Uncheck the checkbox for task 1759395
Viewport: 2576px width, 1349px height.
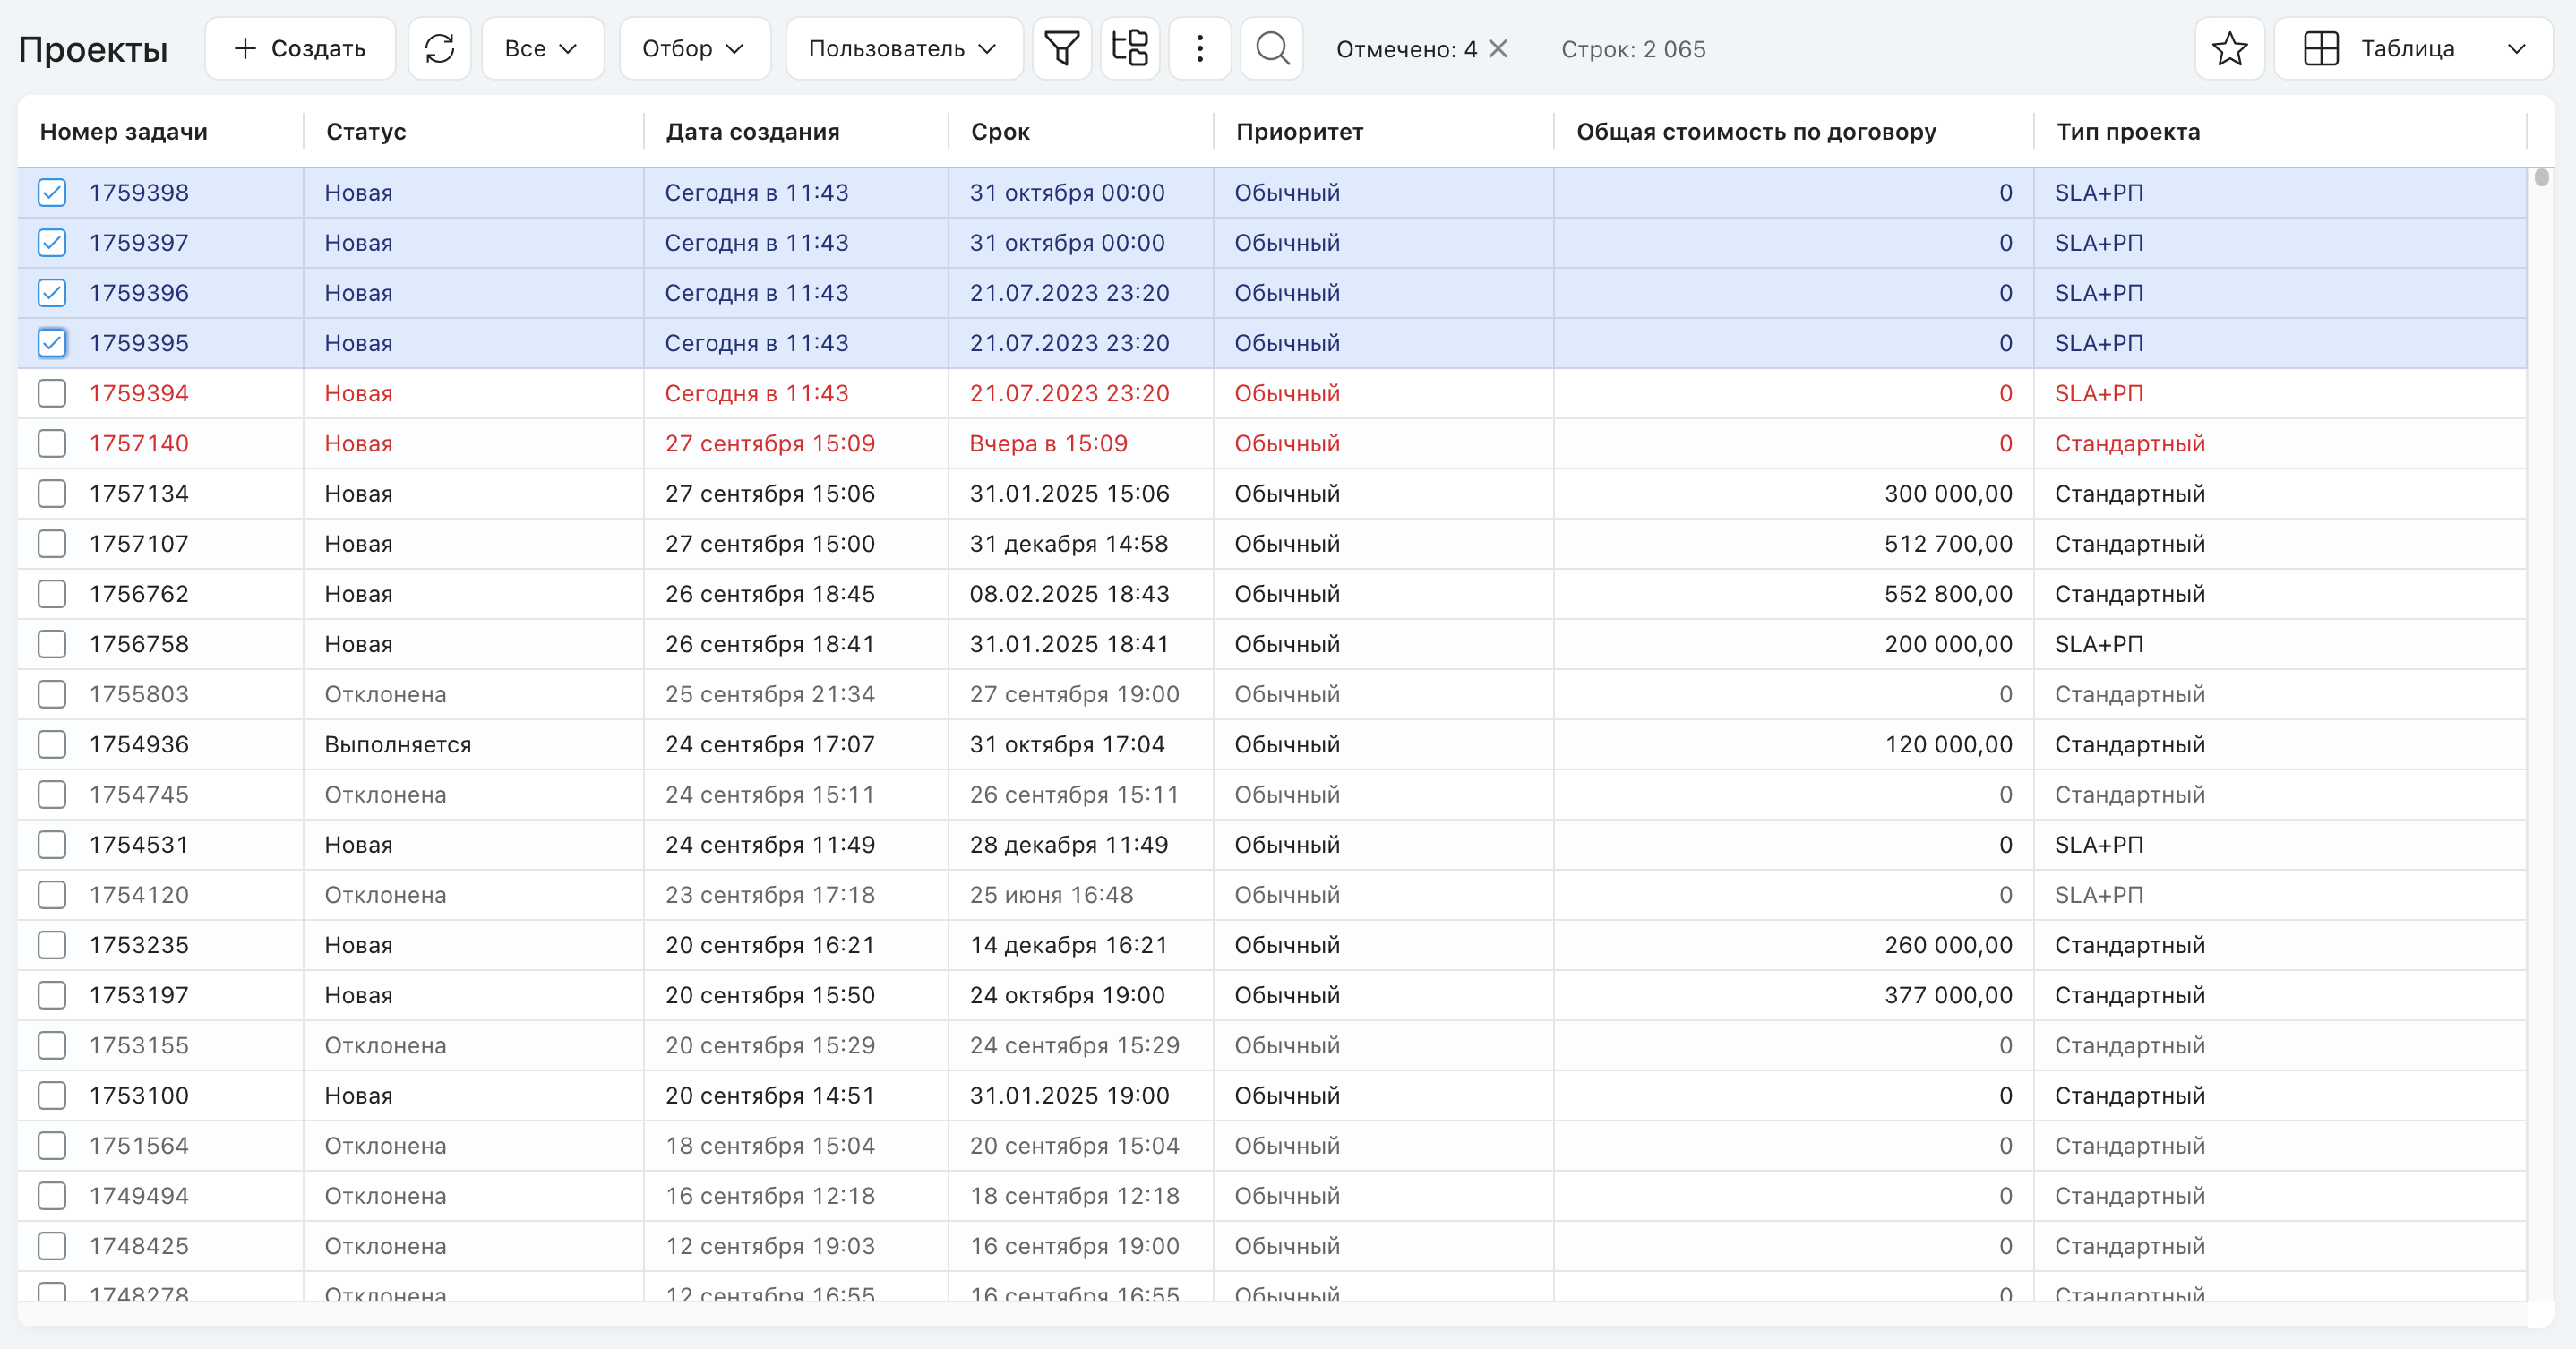click(x=52, y=343)
